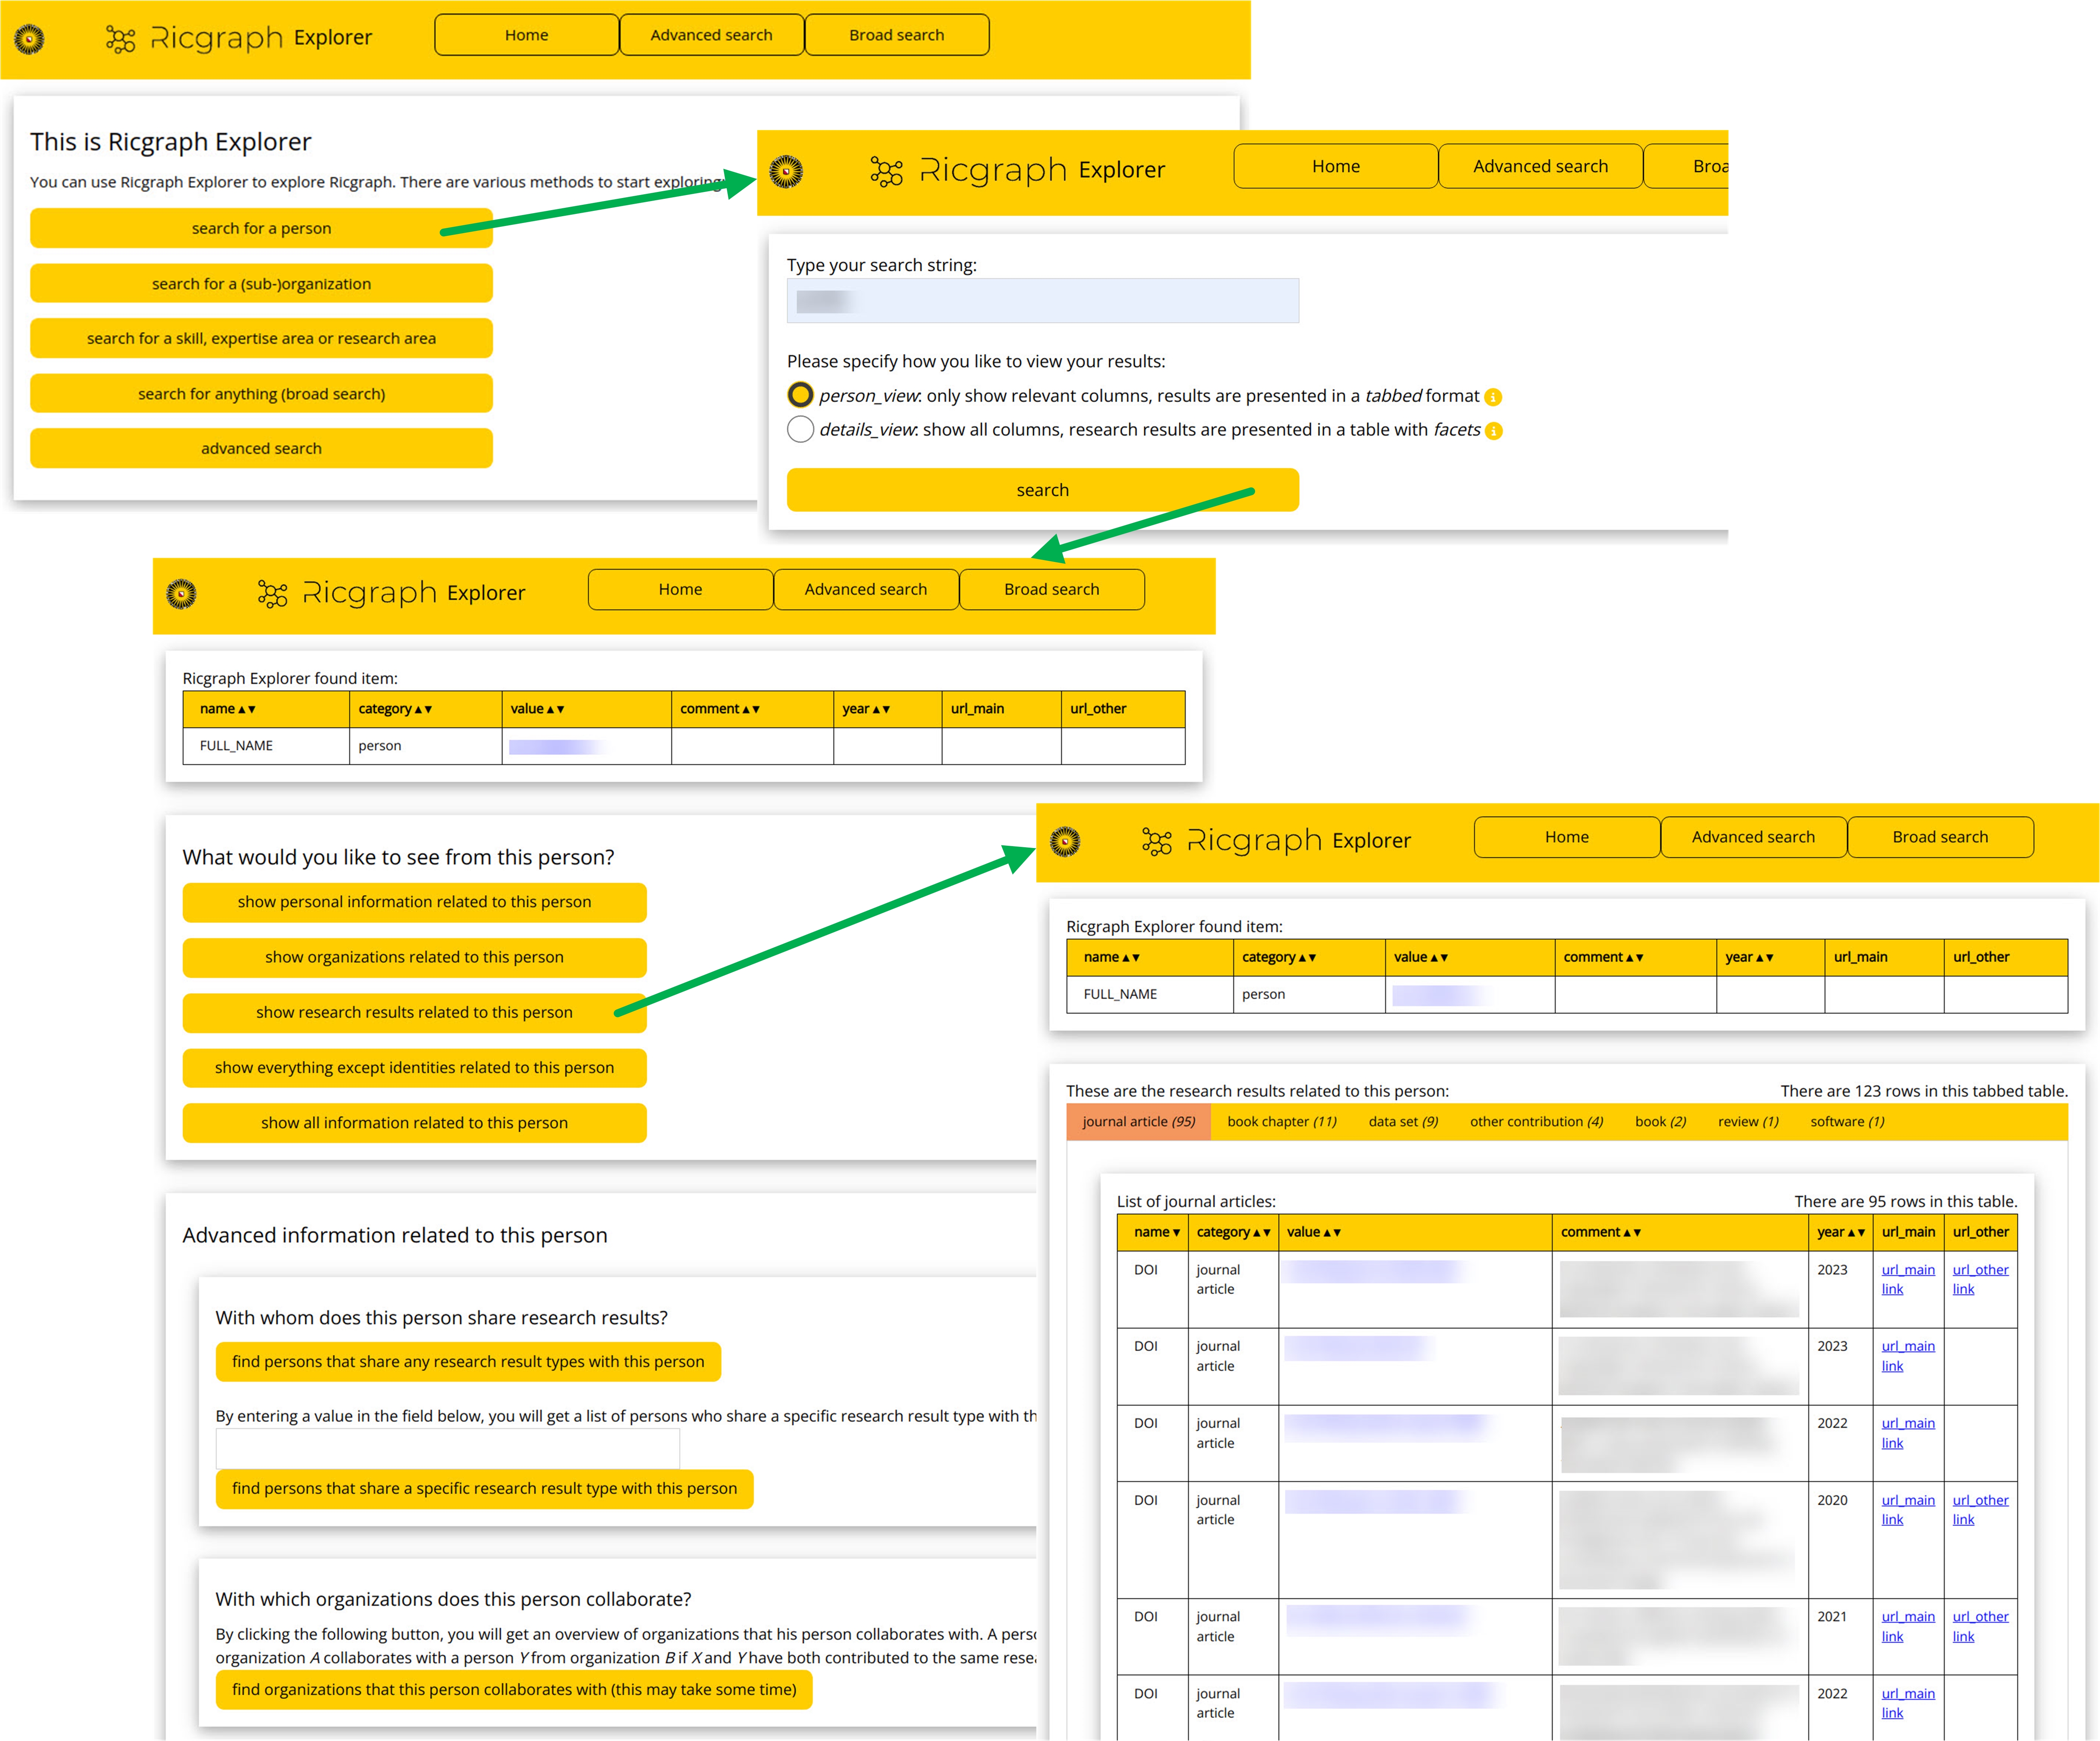Switch to the journal article (95) tab
The width and height of the screenshot is (2100, 1741).
1139,1122
